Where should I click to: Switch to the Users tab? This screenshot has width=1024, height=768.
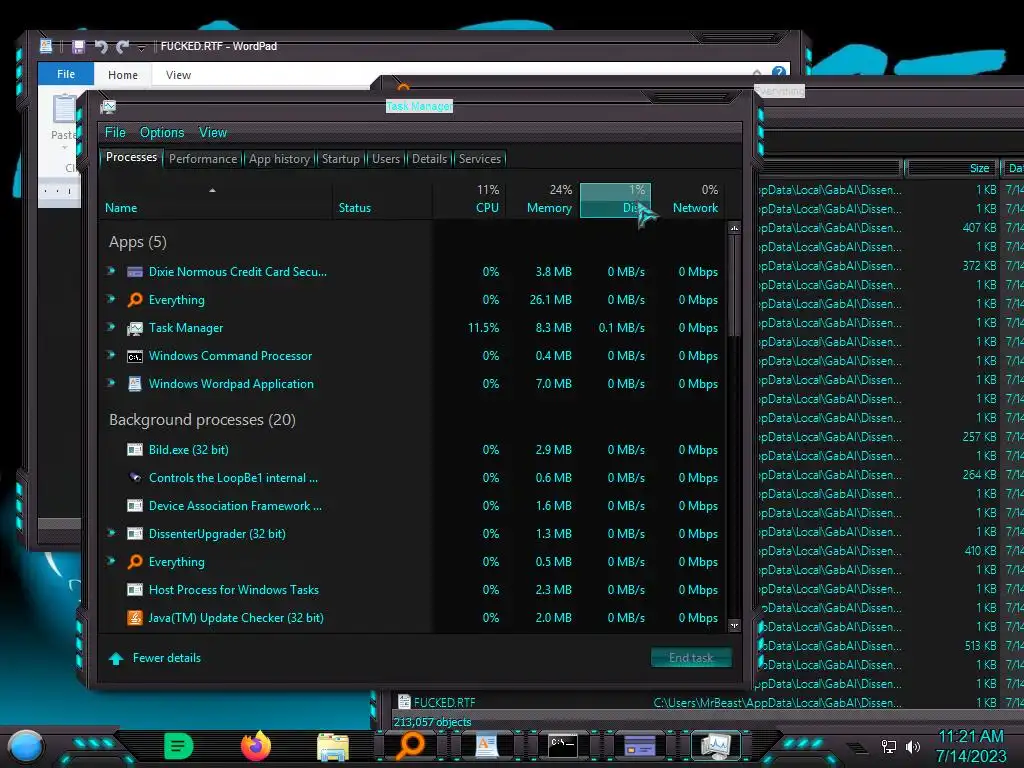(x=385, y=159)
